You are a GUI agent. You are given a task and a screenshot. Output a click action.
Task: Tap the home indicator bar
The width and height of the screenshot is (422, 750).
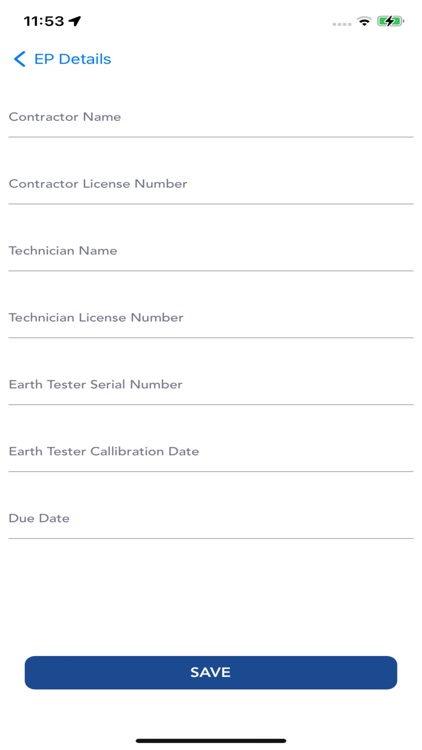[x=211, y=741]
